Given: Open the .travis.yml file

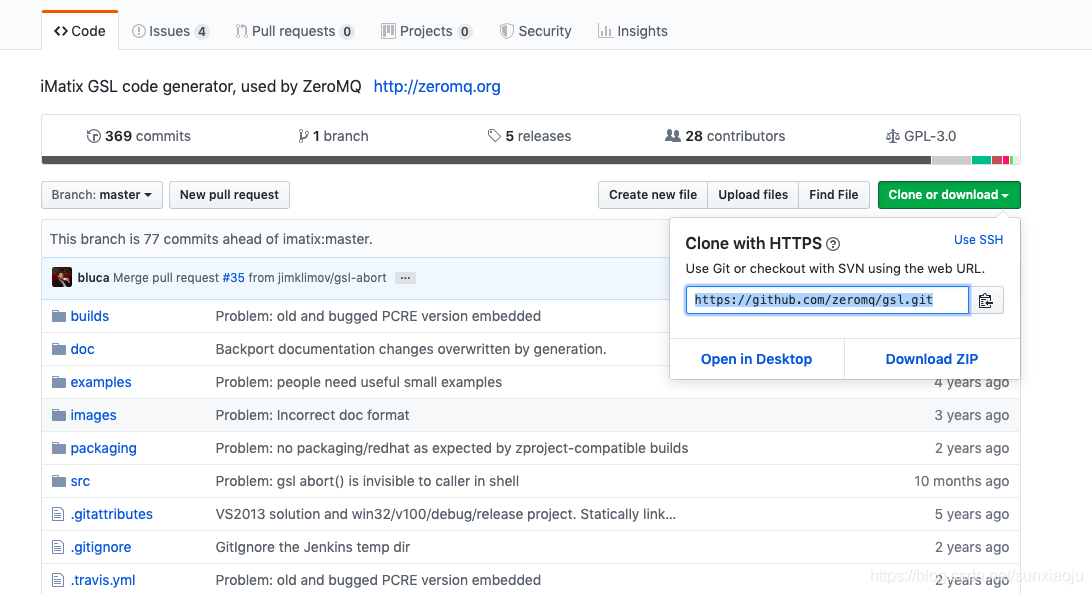Looking at the screenshot, I should point(103,580).
